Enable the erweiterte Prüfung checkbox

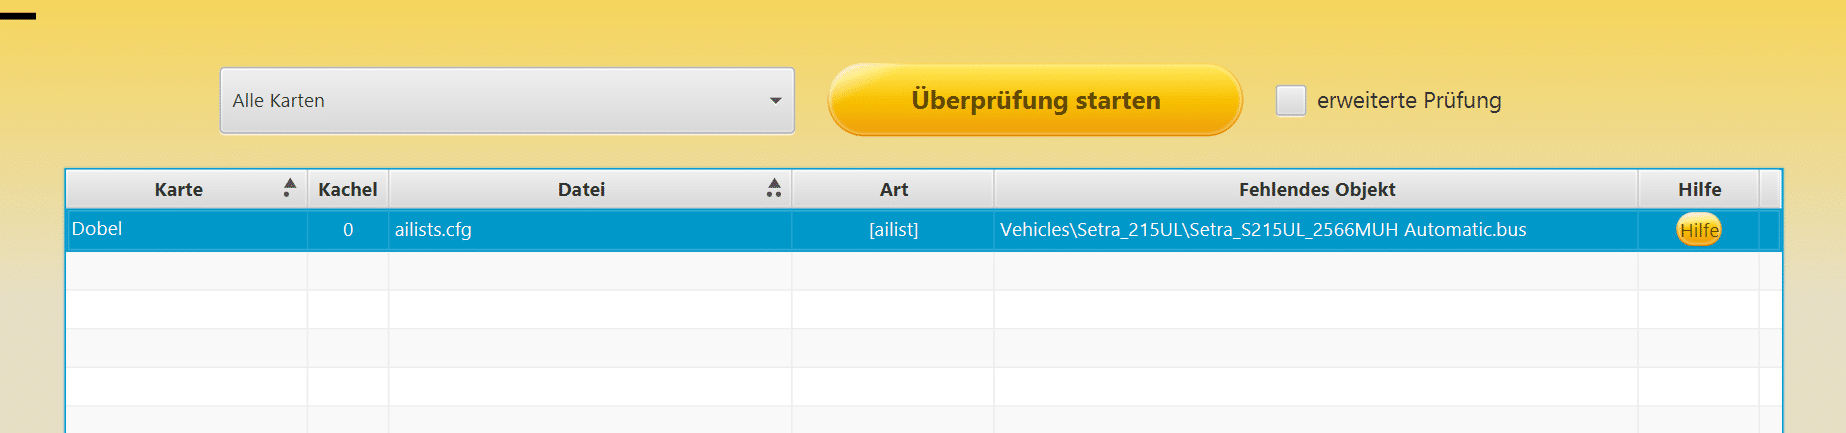1290,100
